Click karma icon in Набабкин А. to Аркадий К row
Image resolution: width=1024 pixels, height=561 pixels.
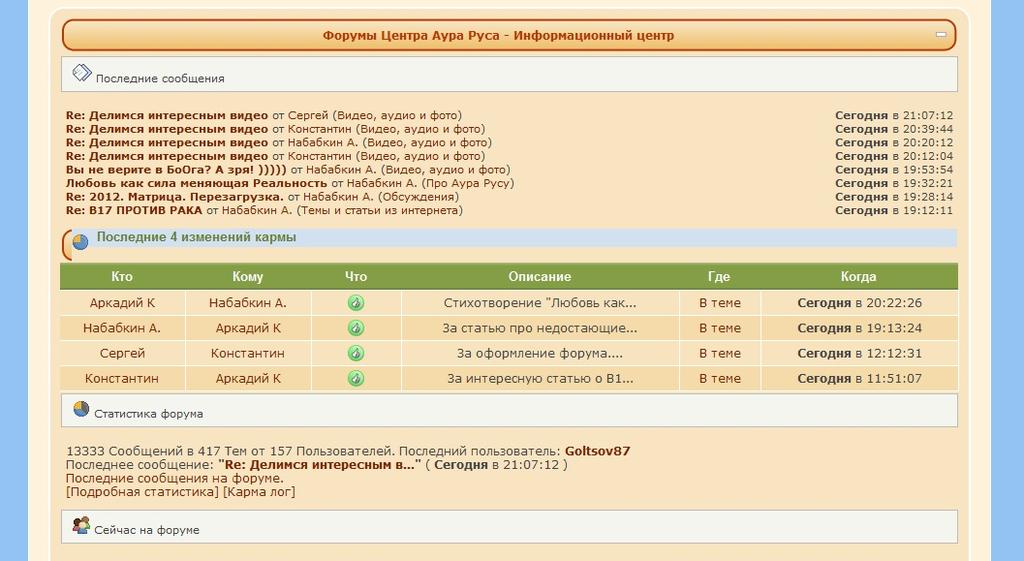point(355,328)
